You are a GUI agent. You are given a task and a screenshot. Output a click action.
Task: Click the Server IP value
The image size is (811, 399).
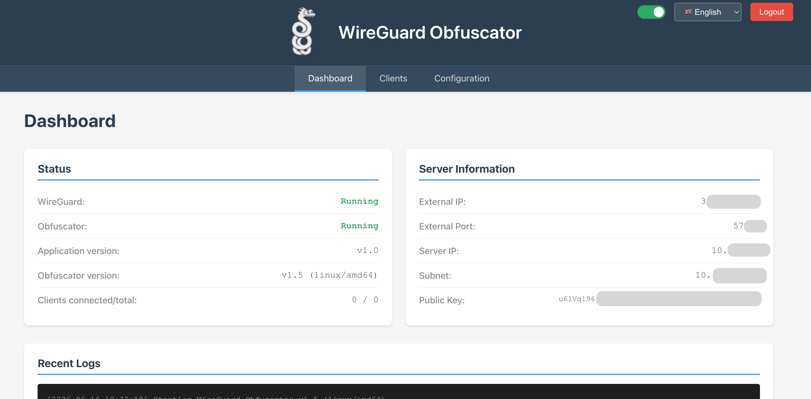[741, 250]
